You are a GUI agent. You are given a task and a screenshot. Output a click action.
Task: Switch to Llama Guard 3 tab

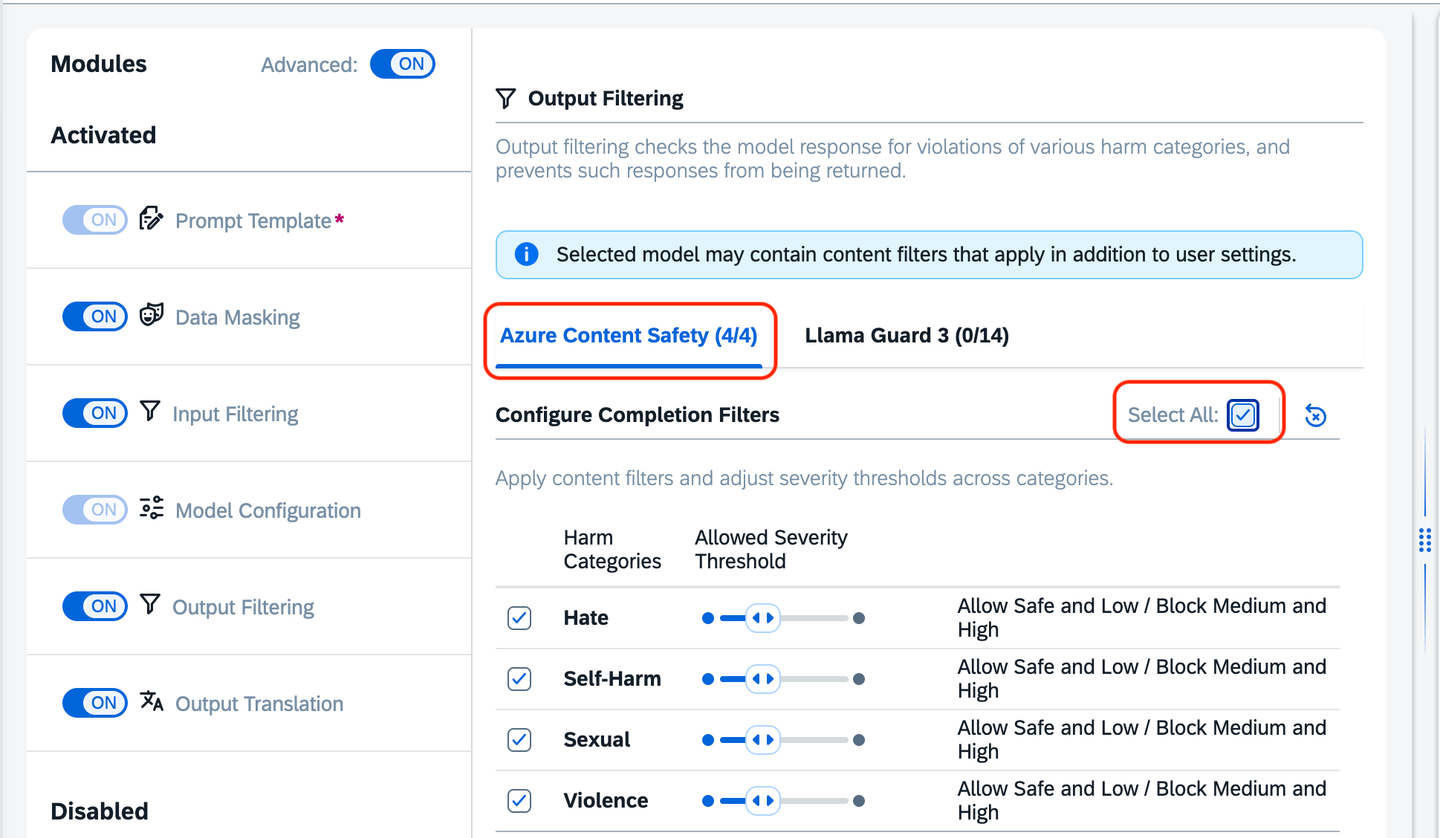(907, 336)
